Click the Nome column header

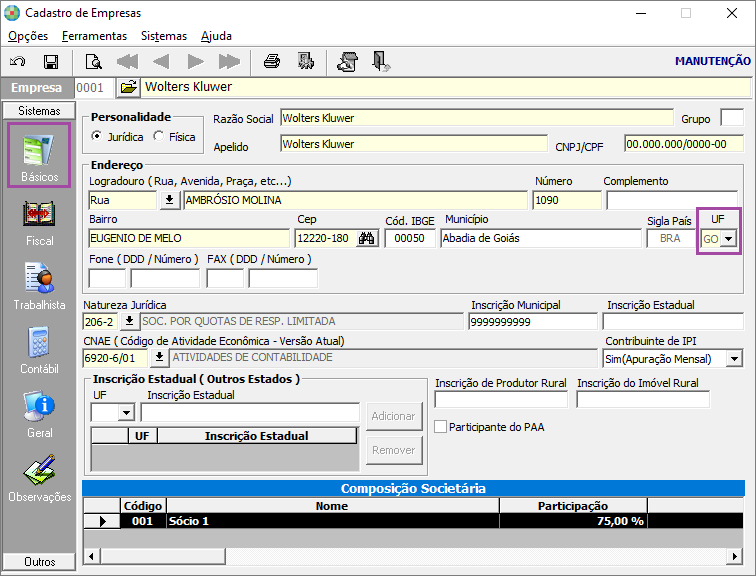pyautogui.click(x=332, y=506)
